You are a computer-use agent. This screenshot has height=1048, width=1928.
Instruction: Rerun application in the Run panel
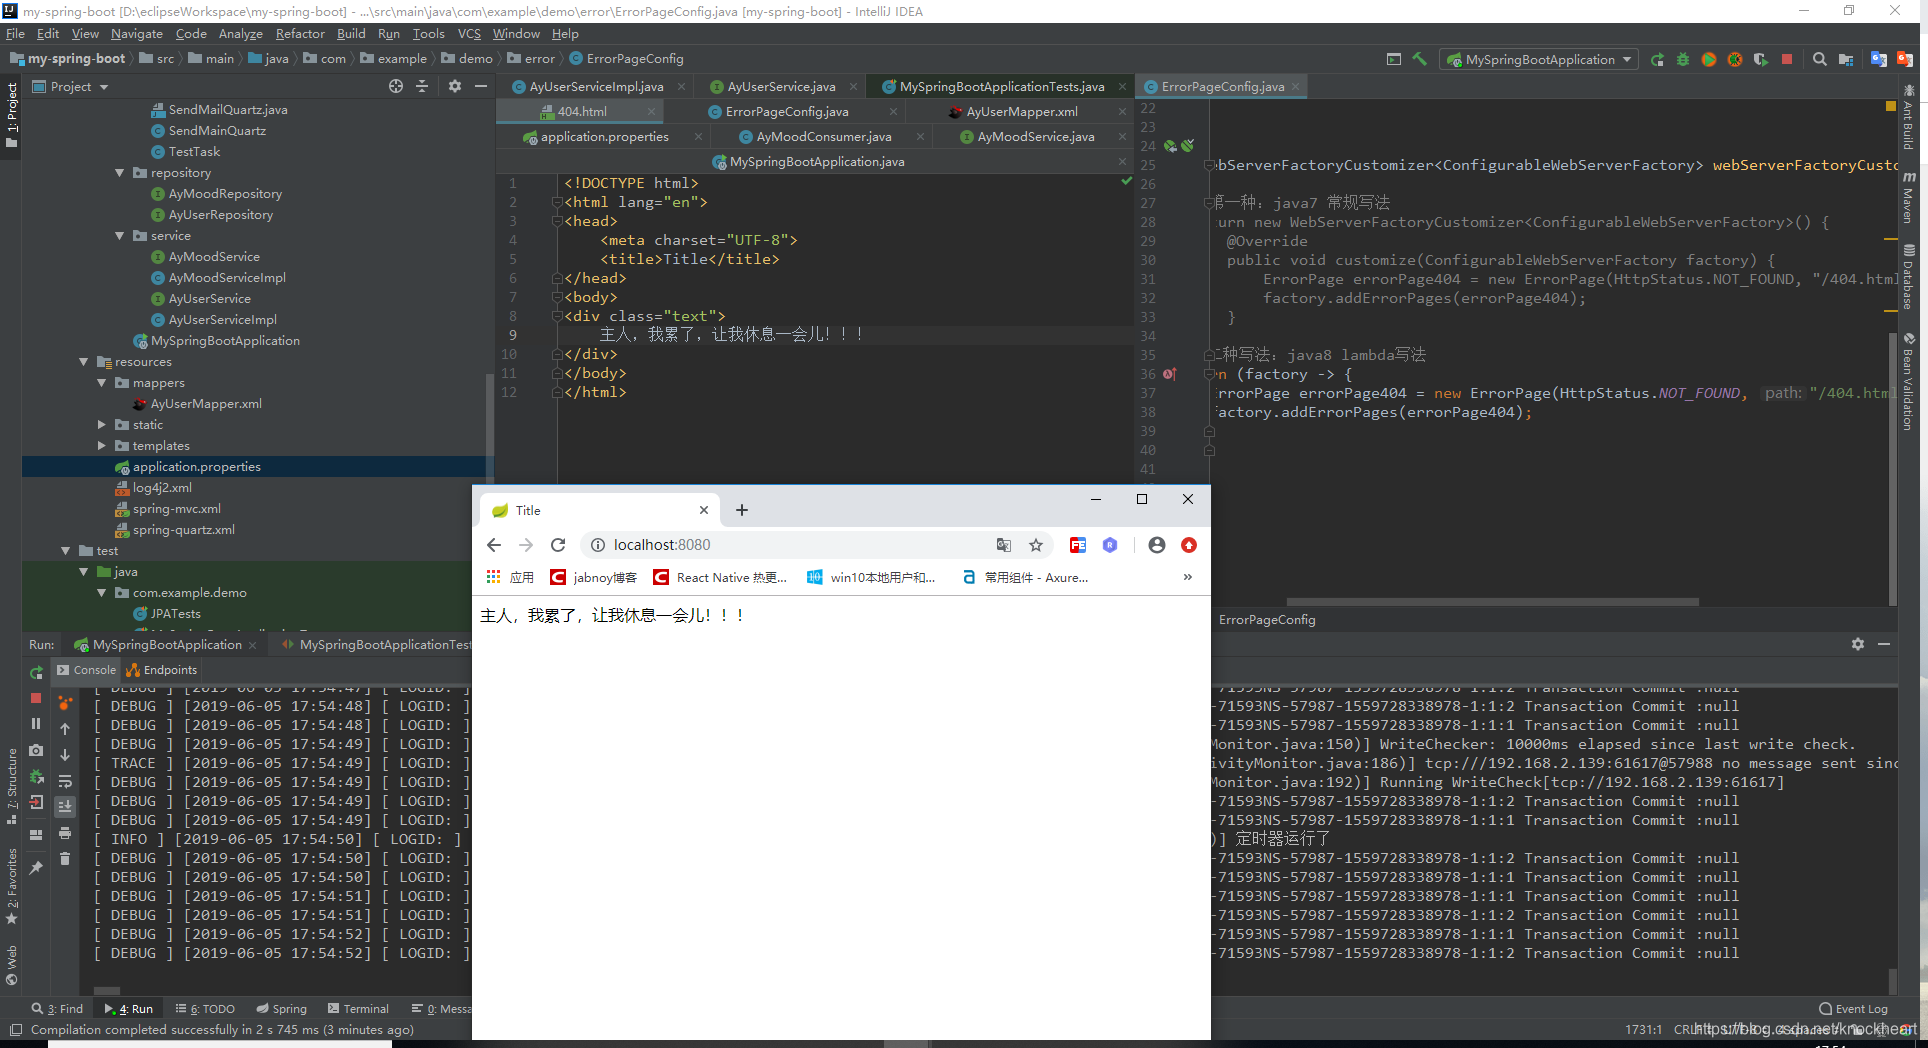pyautogui.click(x=36, y=672)
